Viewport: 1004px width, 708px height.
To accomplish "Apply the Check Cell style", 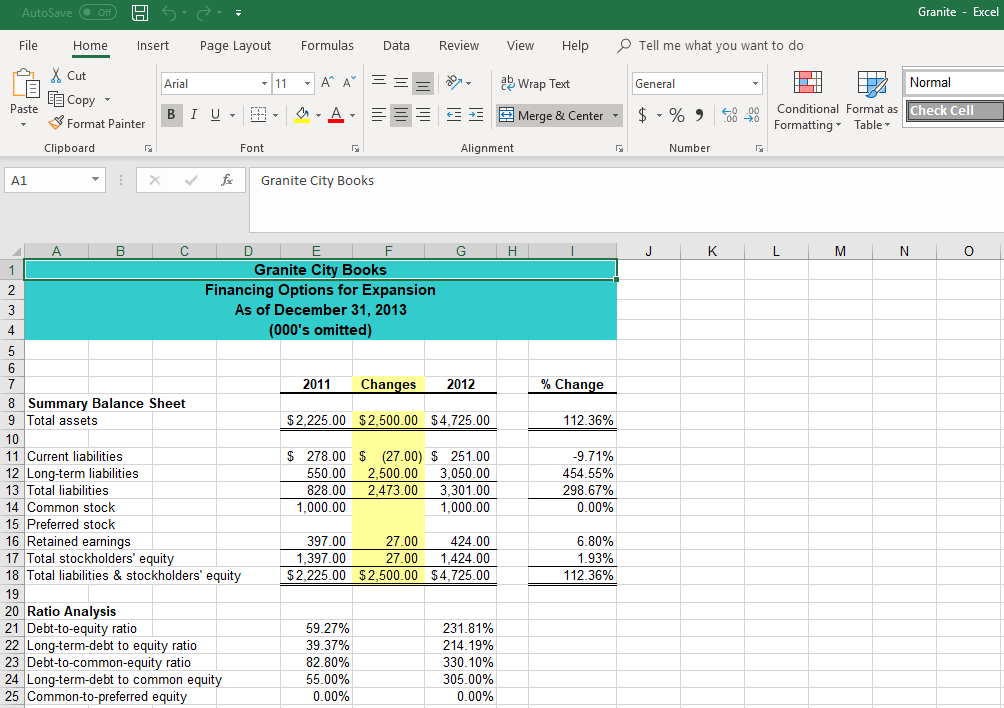I will point(954,110).
